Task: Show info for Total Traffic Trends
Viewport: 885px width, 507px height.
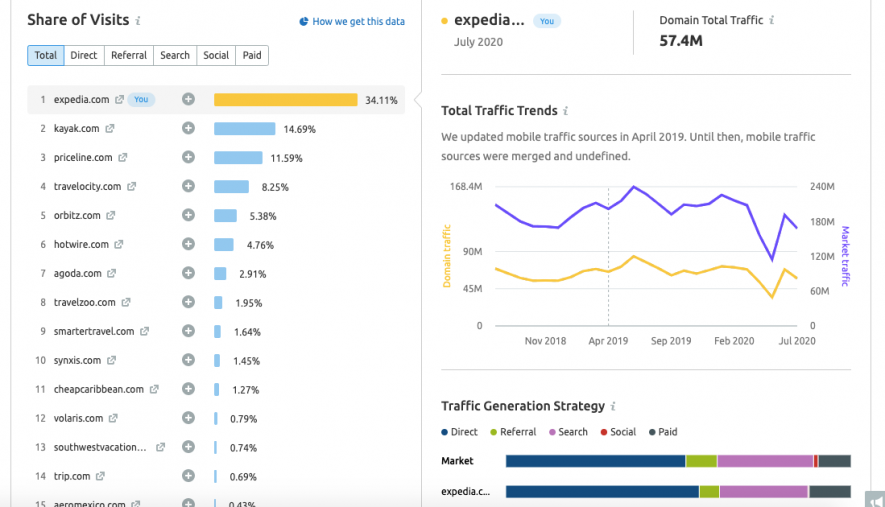Action: coord(566,111)
